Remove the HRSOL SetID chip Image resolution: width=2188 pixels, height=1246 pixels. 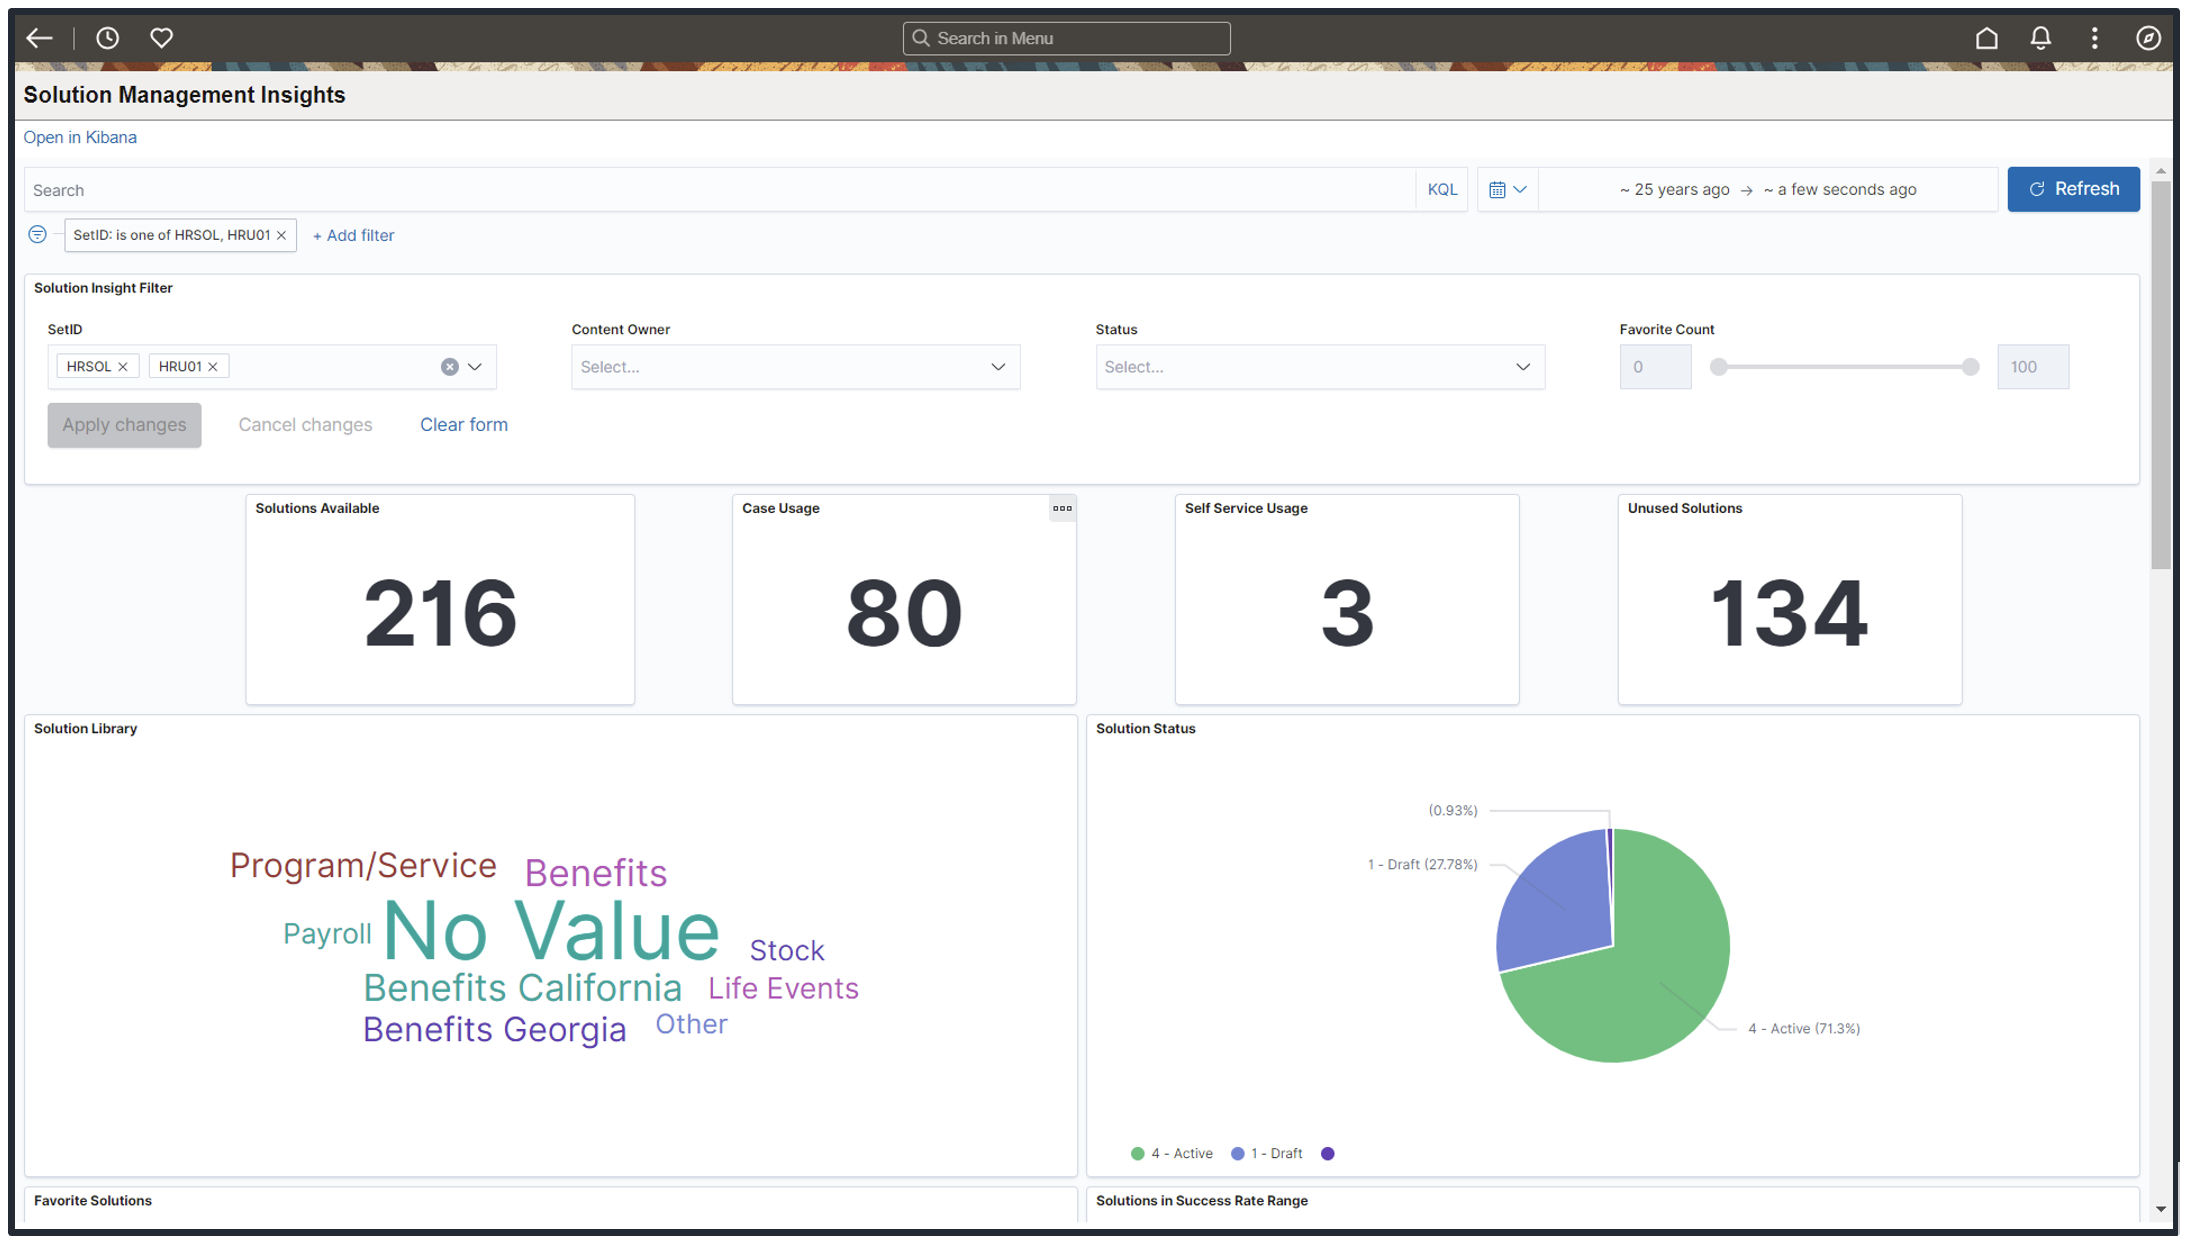point(124,366)
